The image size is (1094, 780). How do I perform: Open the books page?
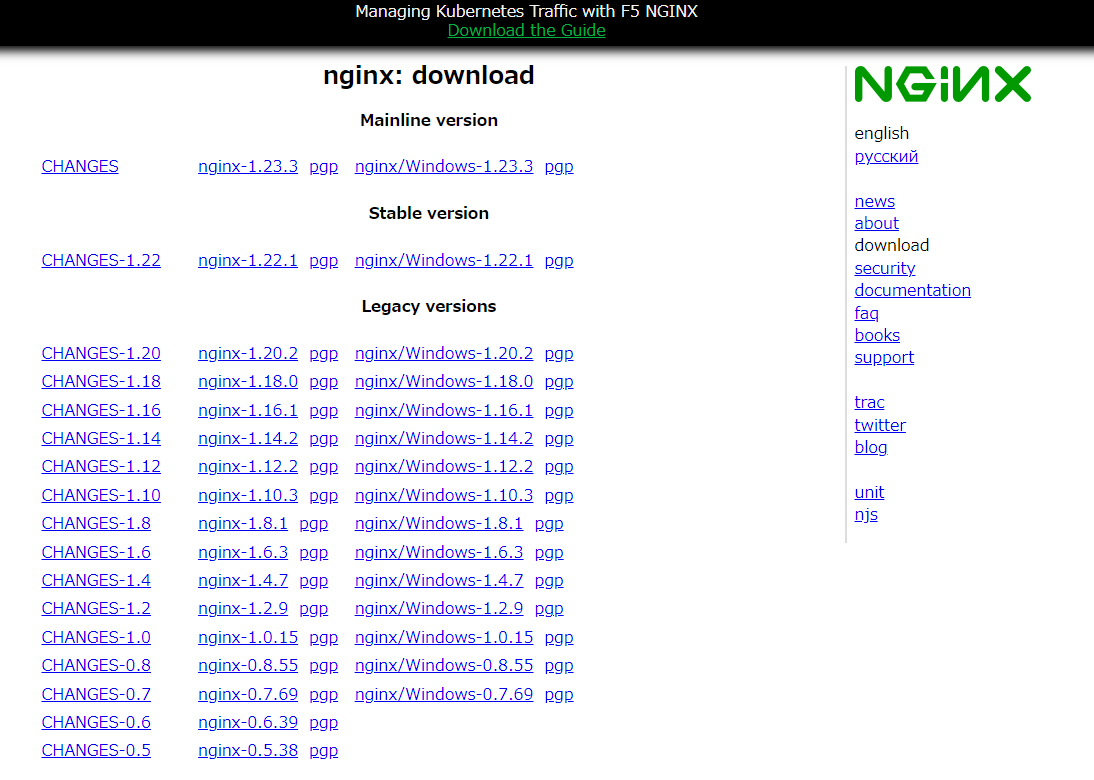click(x=877, y=336)
